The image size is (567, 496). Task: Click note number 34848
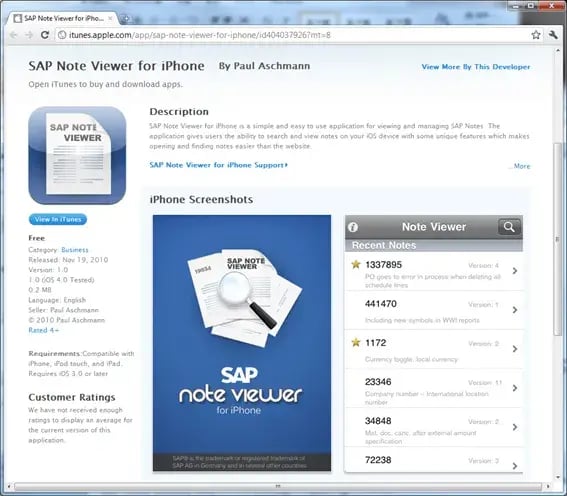pos(378,421)
